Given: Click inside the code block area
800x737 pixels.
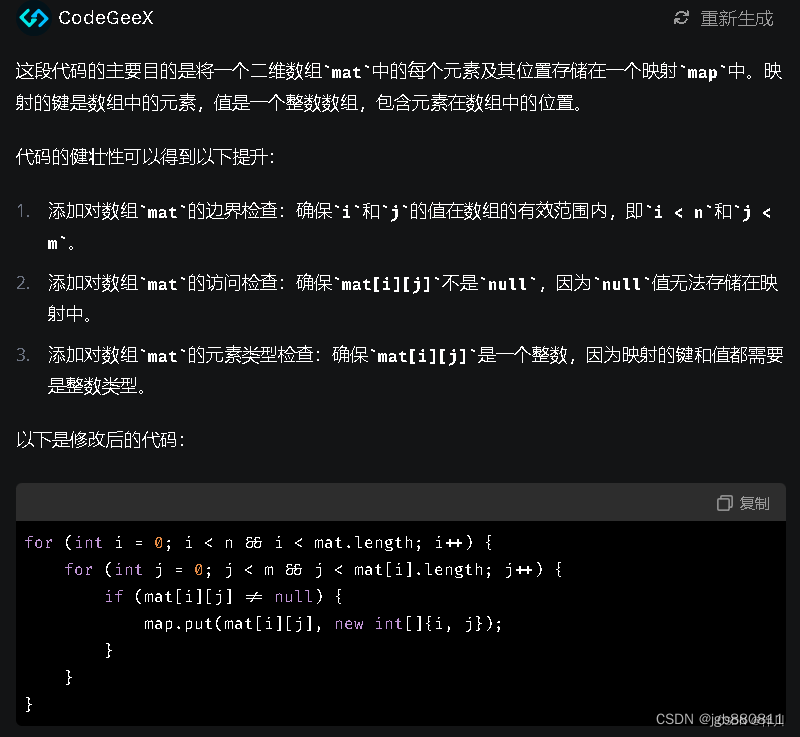Looking at the screenshot, I should point(400,620).
